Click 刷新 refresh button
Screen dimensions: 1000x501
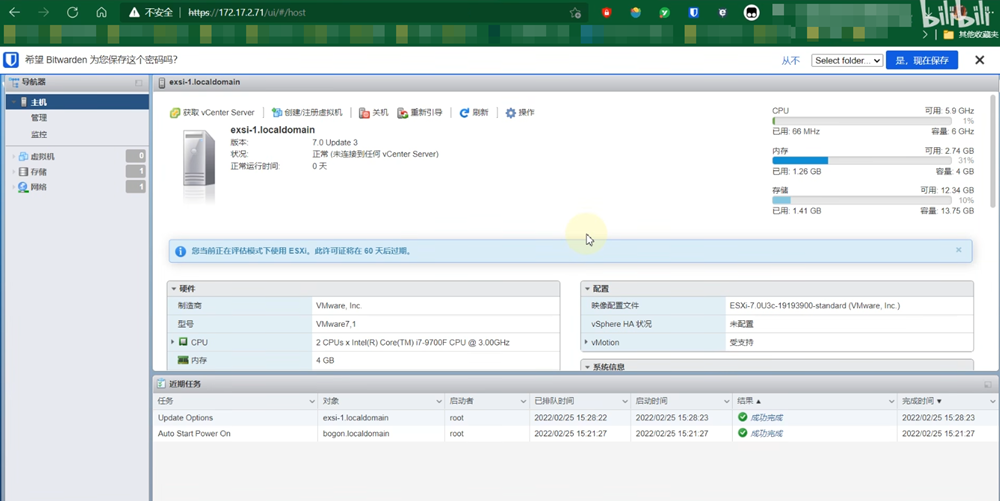tap(474, 113)
